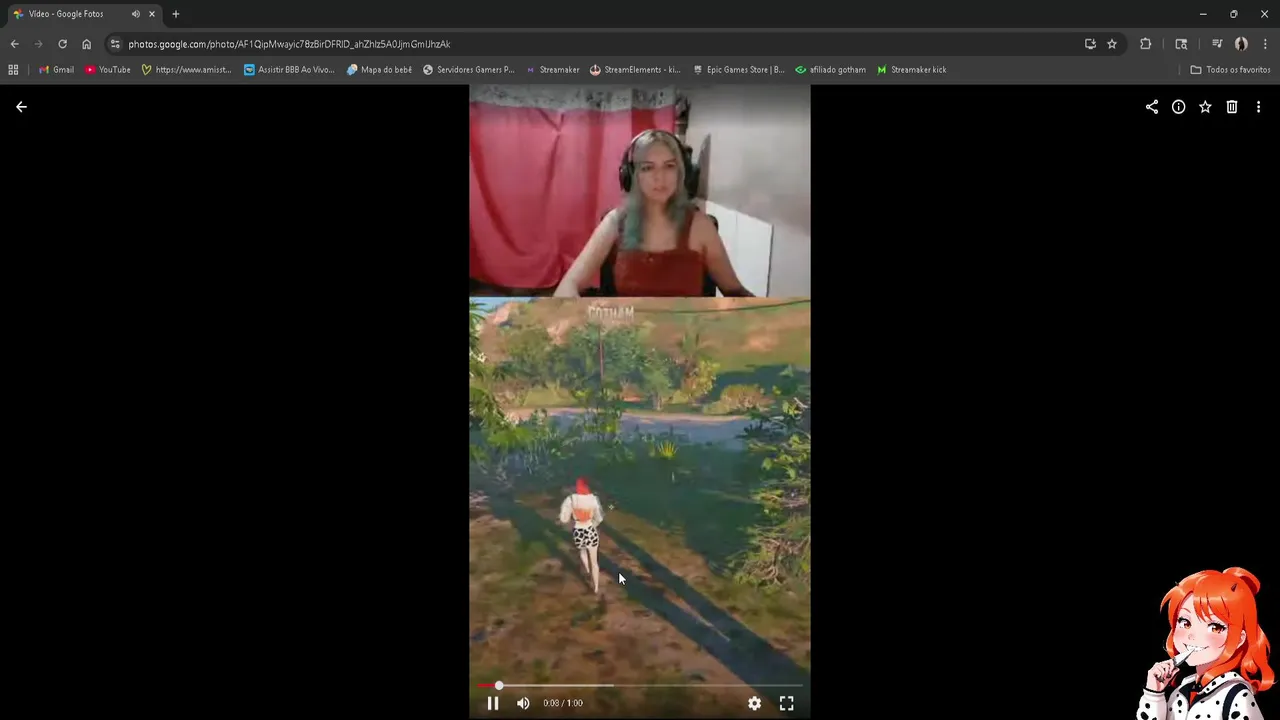Share this video

pyautogui.click(x=1152, y=107)
